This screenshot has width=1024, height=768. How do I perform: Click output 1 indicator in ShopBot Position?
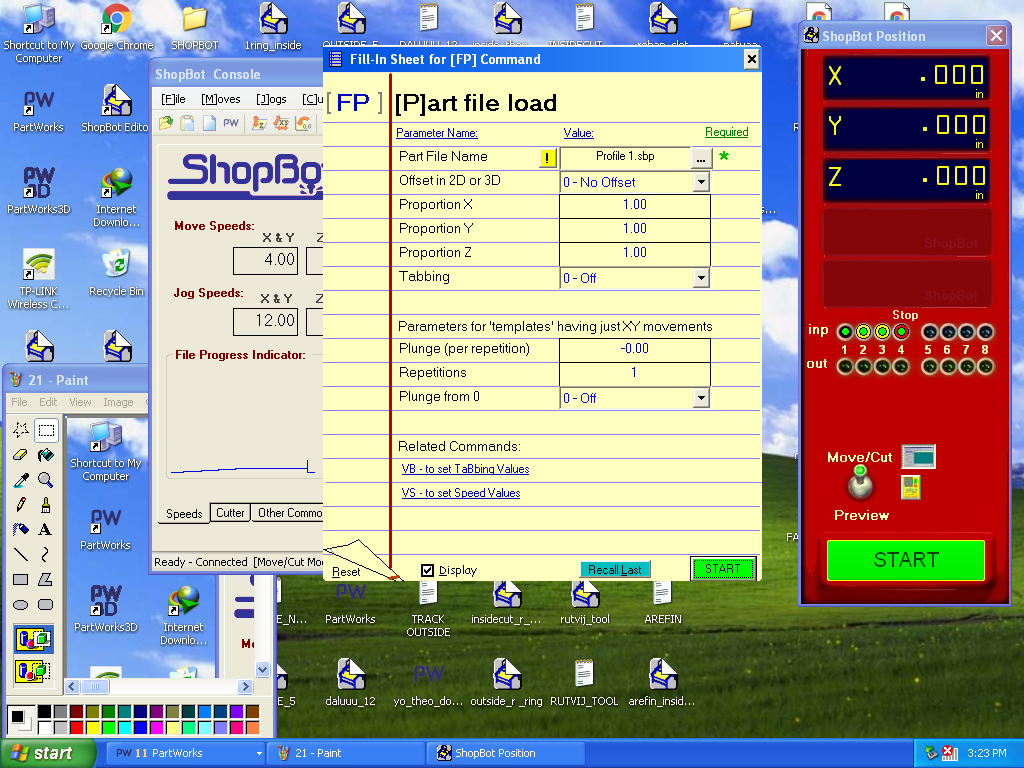click(x=844, y=367)
